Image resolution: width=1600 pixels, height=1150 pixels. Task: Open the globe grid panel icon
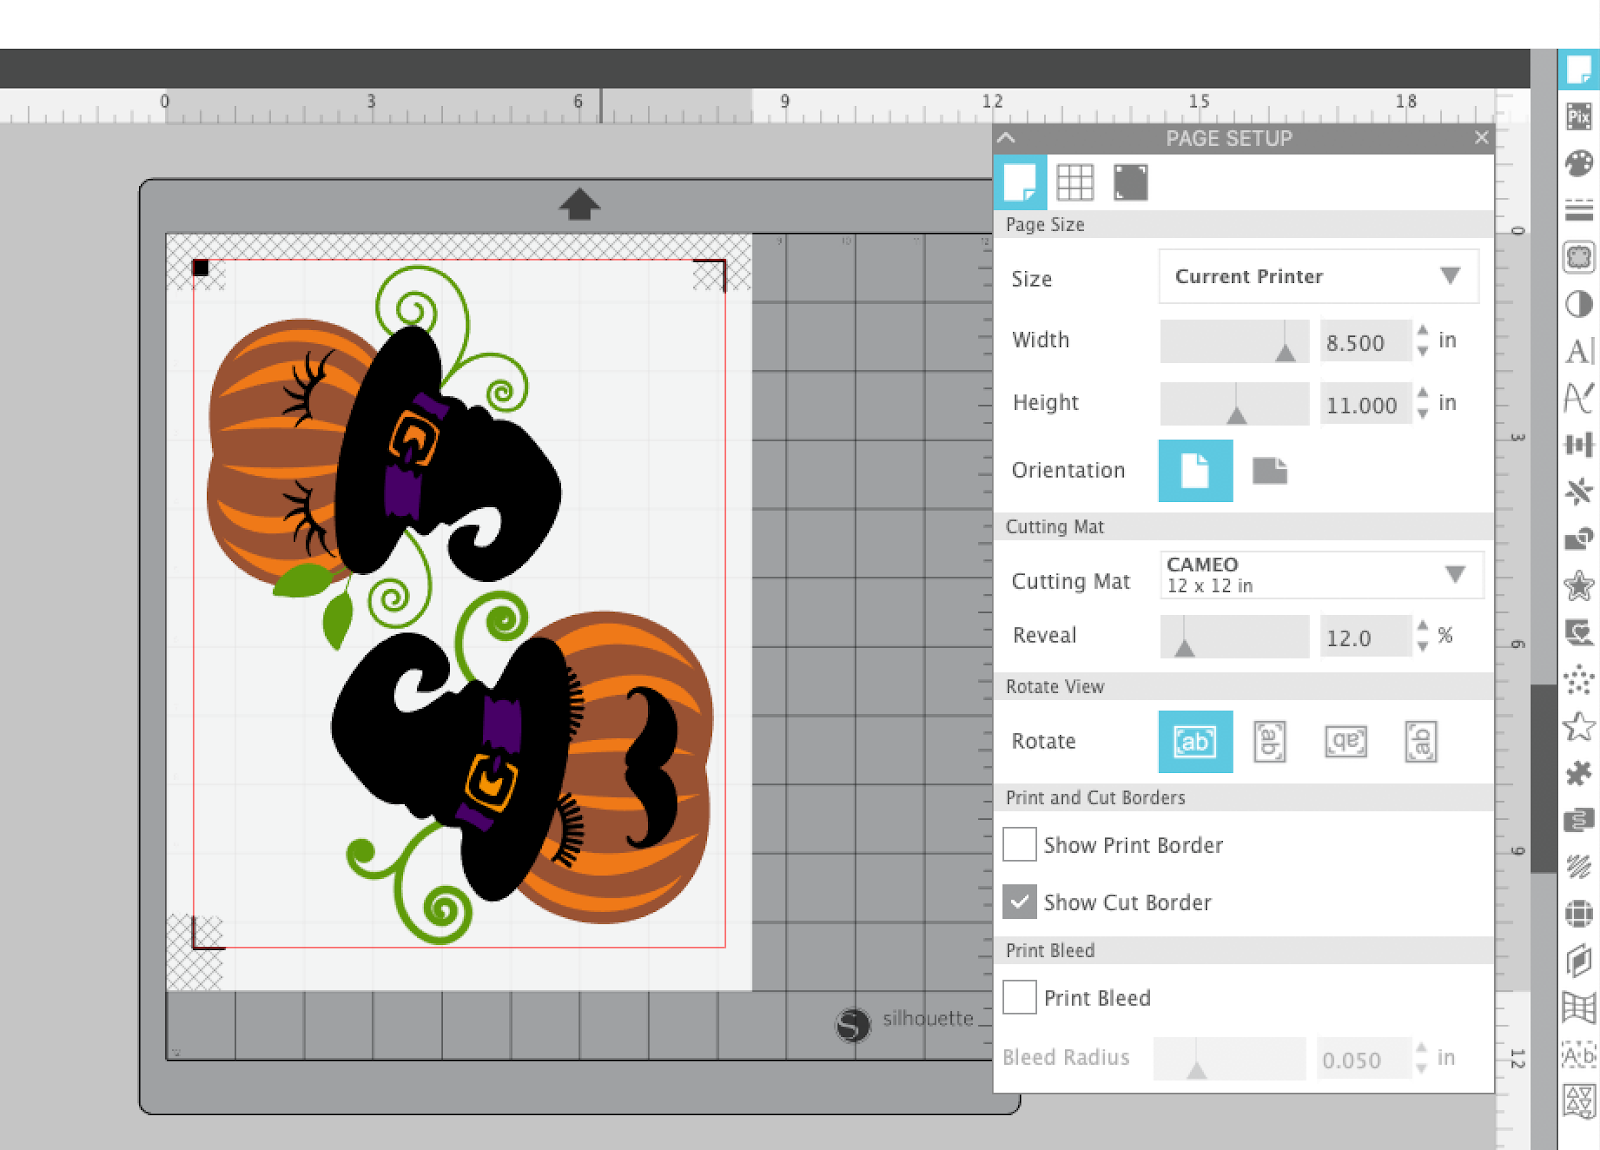1579,913
